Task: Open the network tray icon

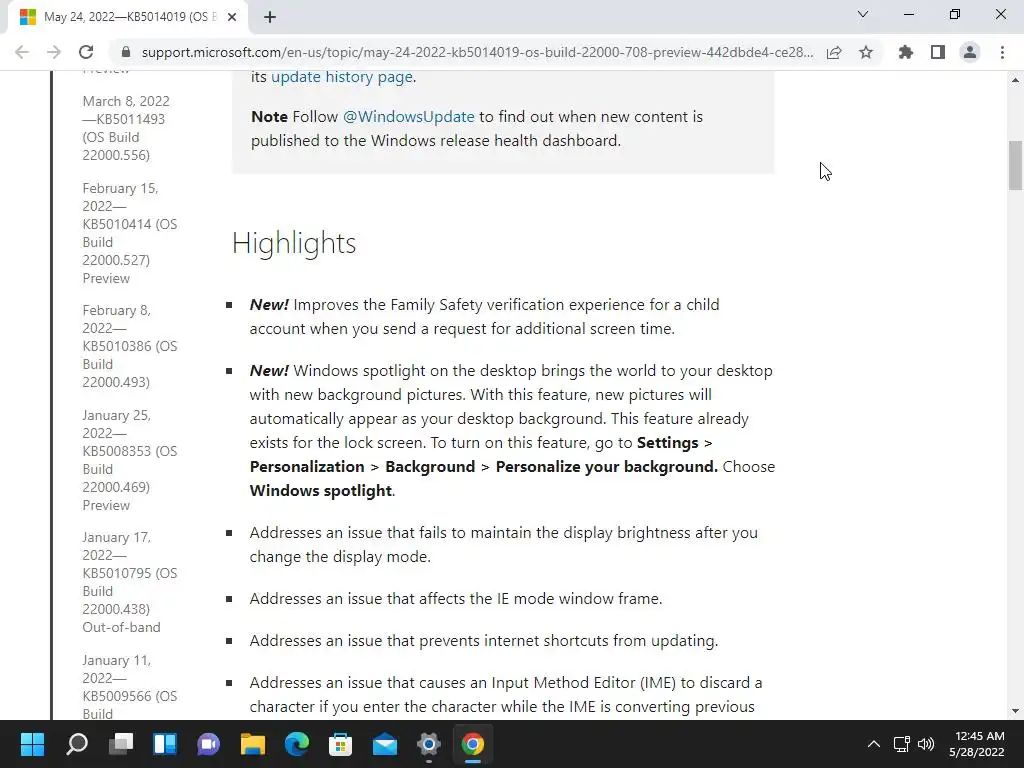Action: [902, 744]
